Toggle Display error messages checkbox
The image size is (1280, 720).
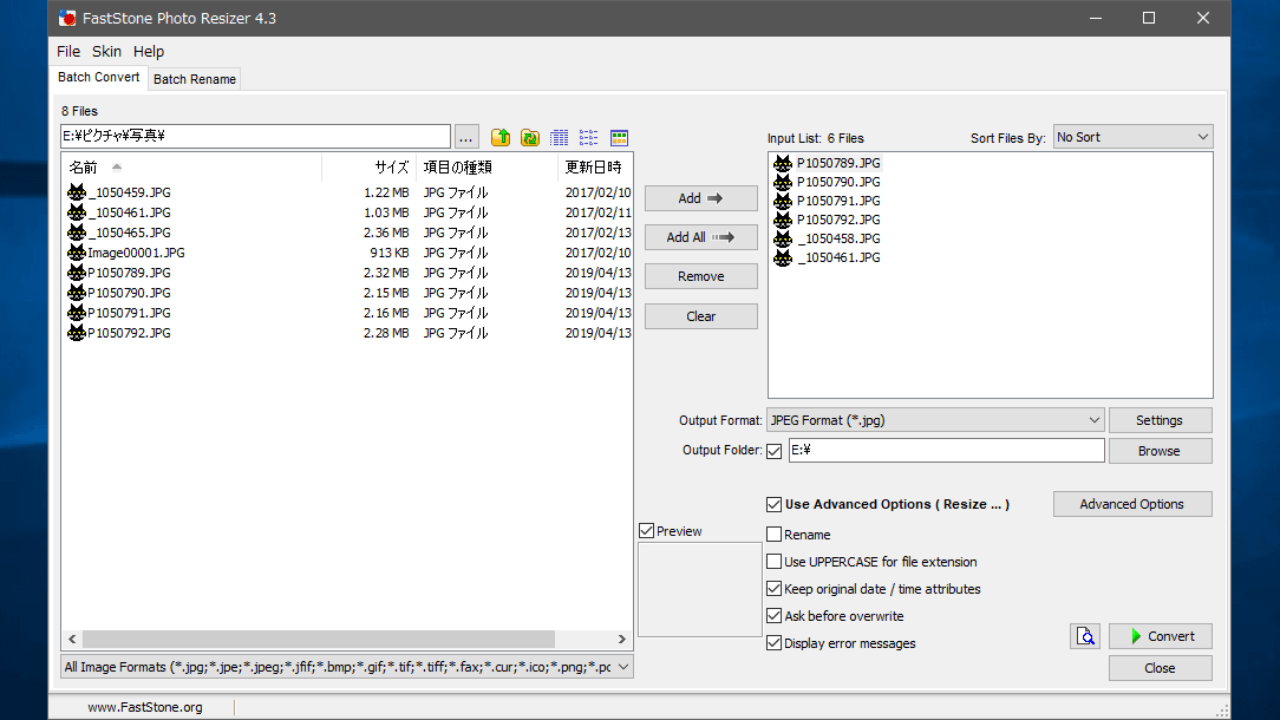774,643
